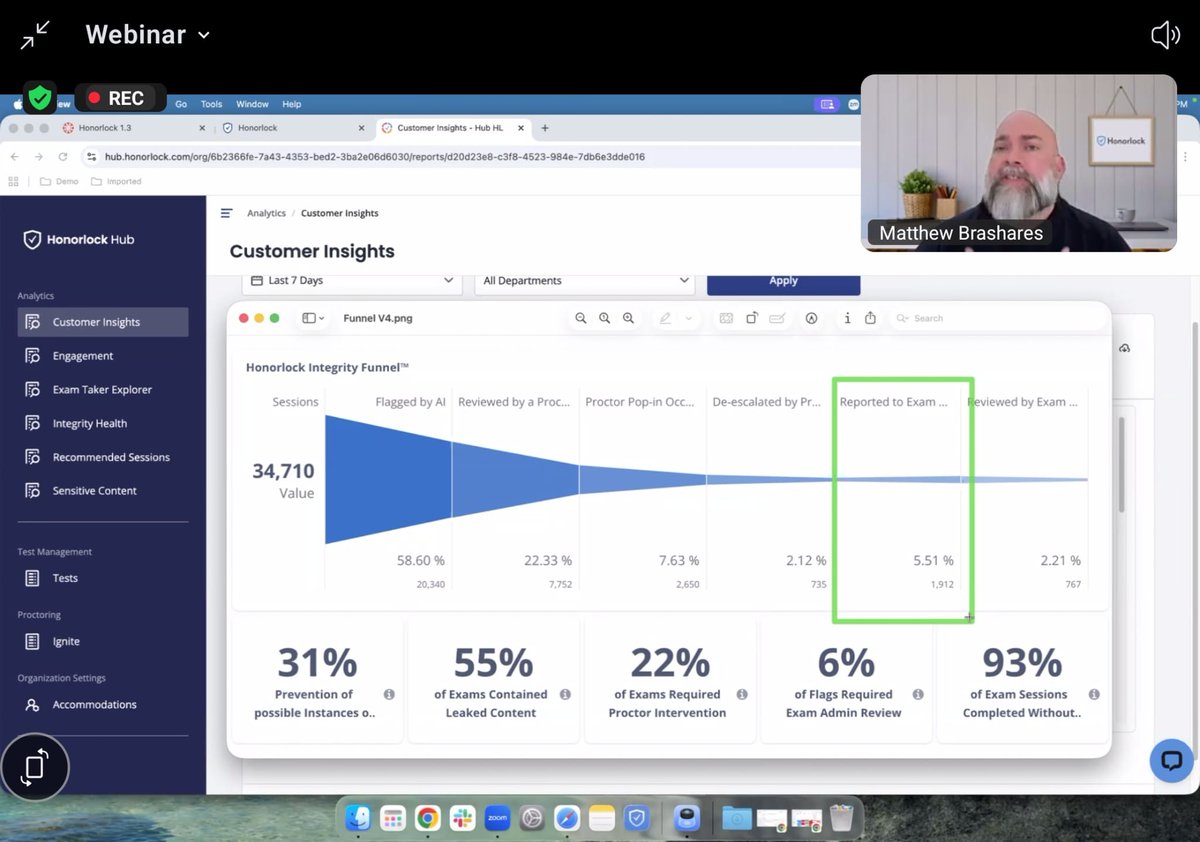Show the Markup toolbar in Preview

[812, 318]
